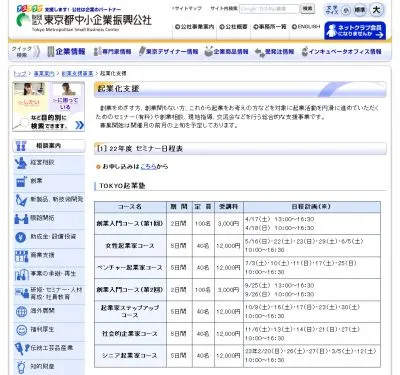Set the text size to small (小)
Screen dimensions: 400x375
pyautogui.click(x=346, y=10)
